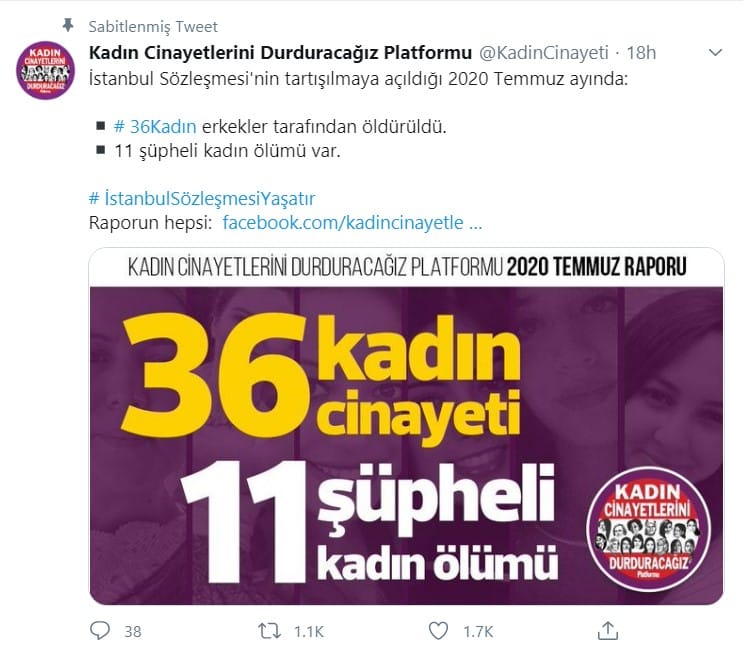Screen dimensions: 744x660
Task: Click the 1.7K likes count
Action: click(478, 632)
